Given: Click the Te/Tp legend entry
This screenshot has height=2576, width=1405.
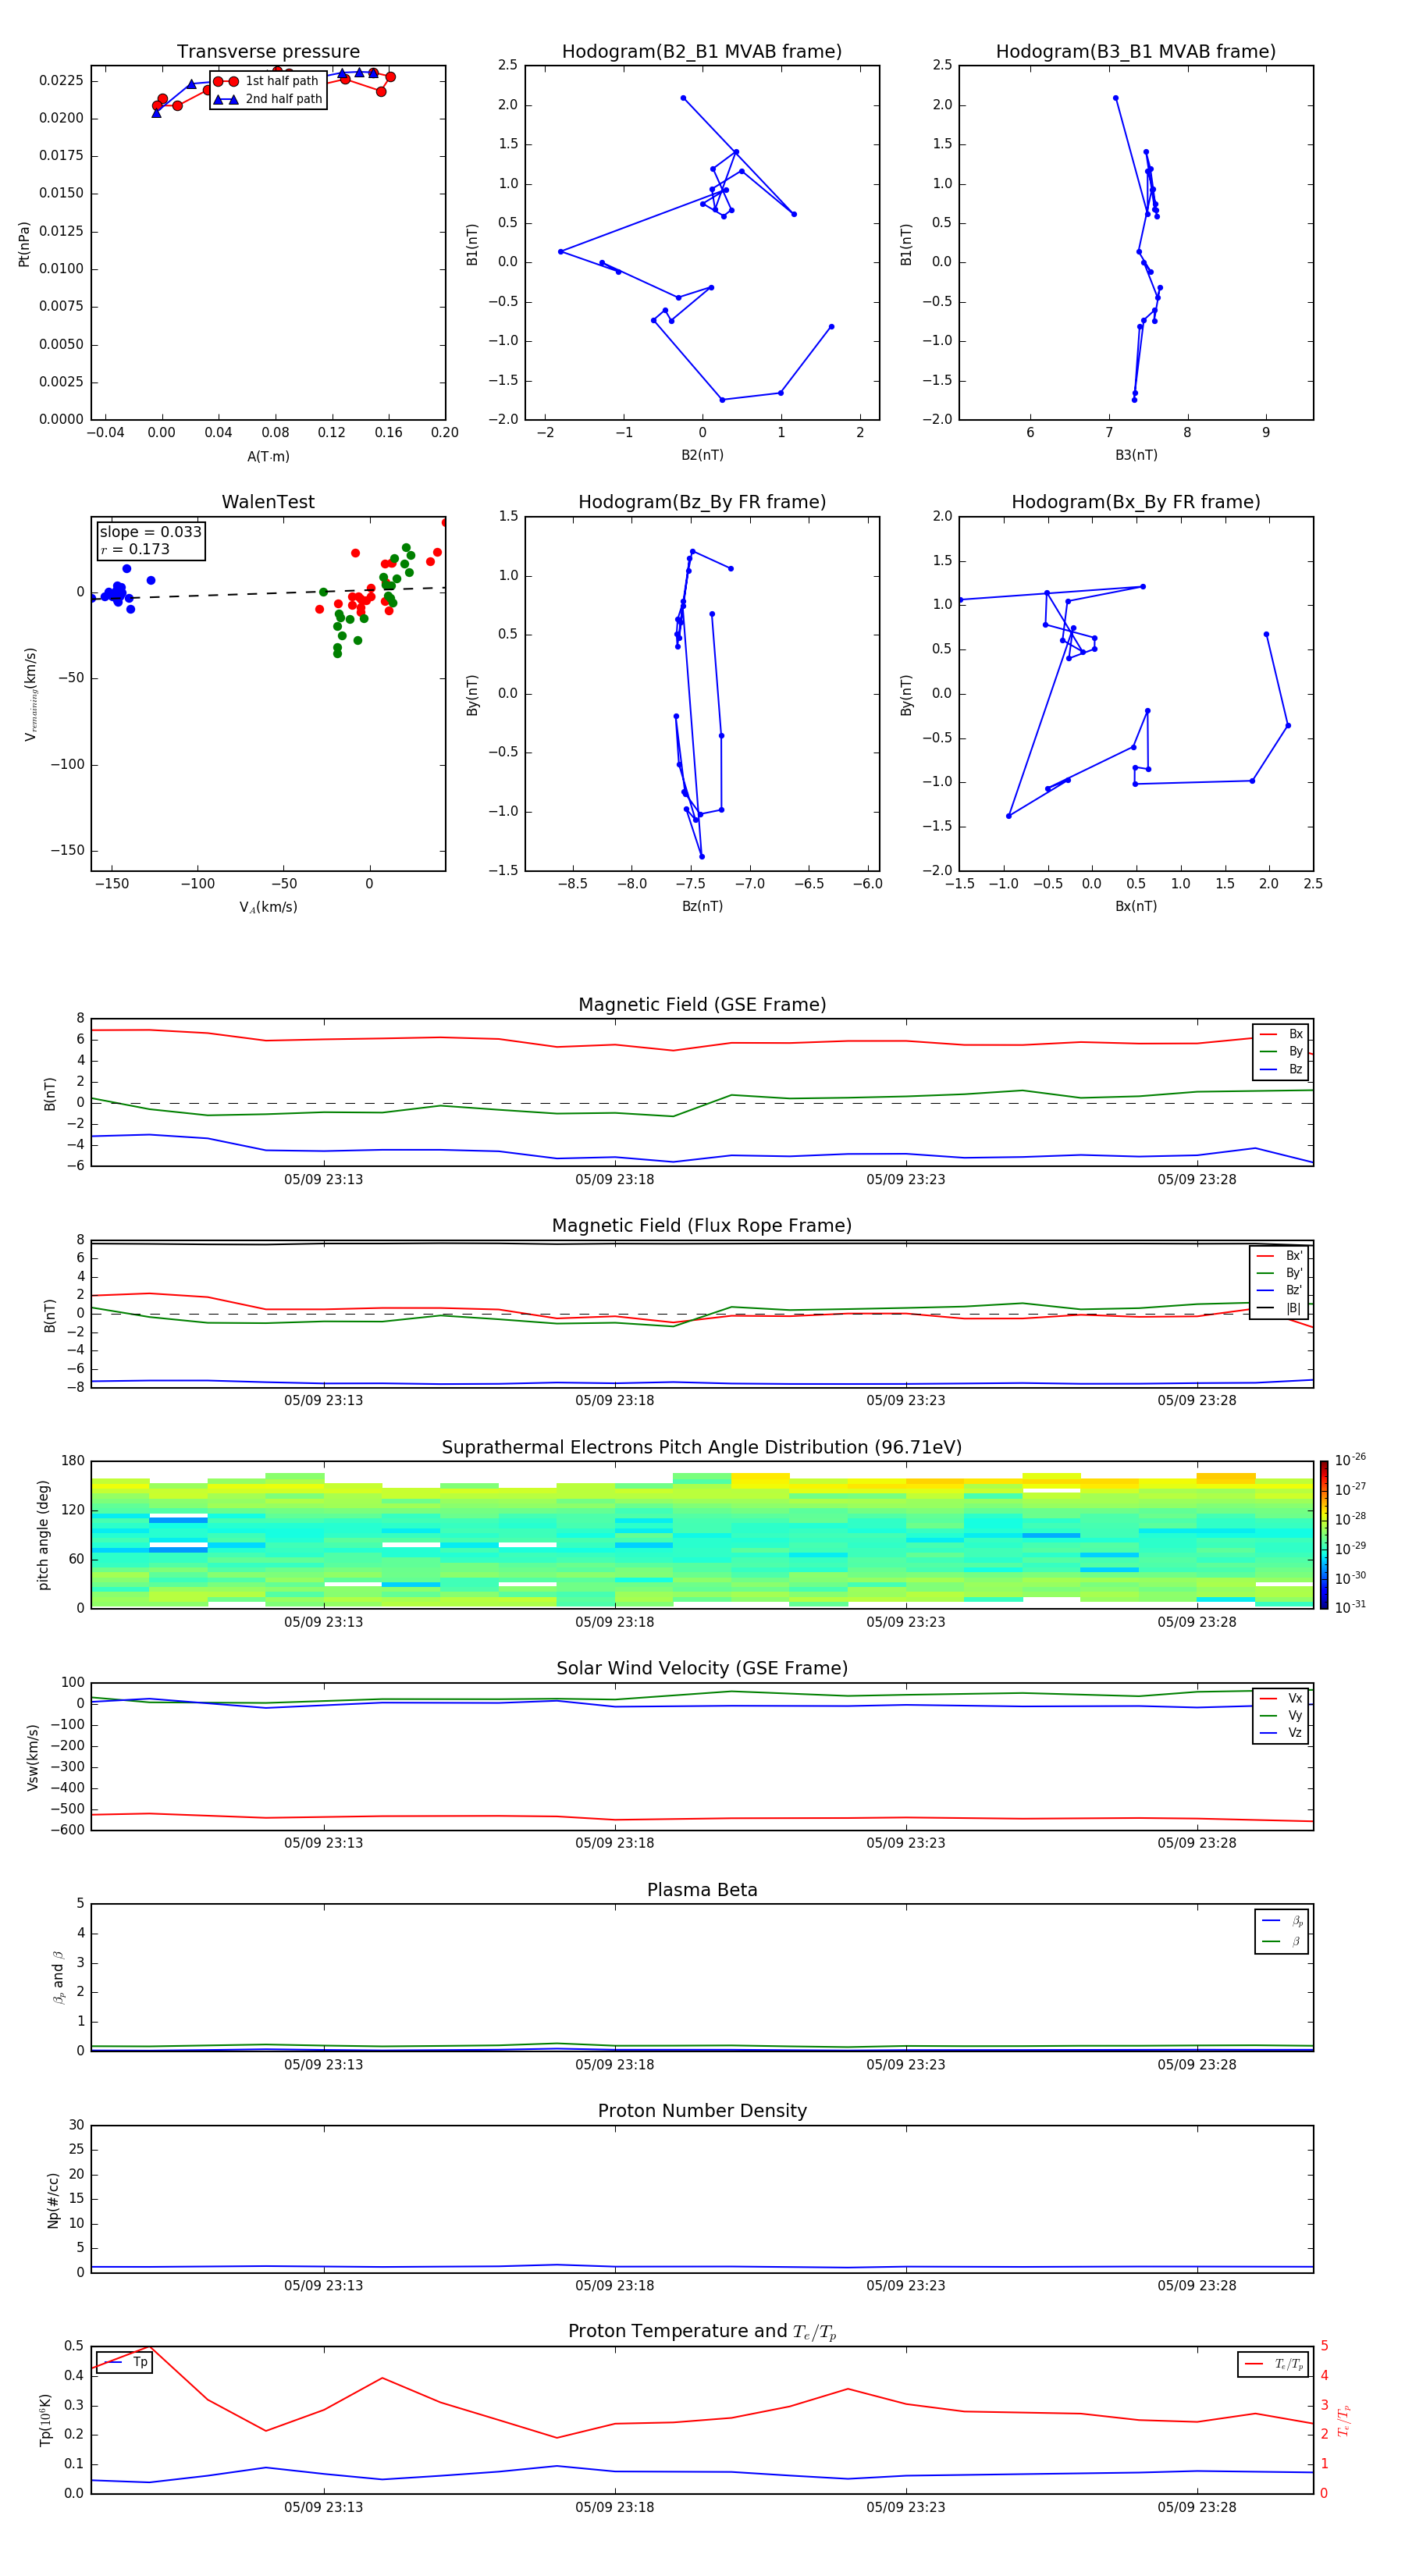Looking at the screenshot, I should tap(1273, 2364).
